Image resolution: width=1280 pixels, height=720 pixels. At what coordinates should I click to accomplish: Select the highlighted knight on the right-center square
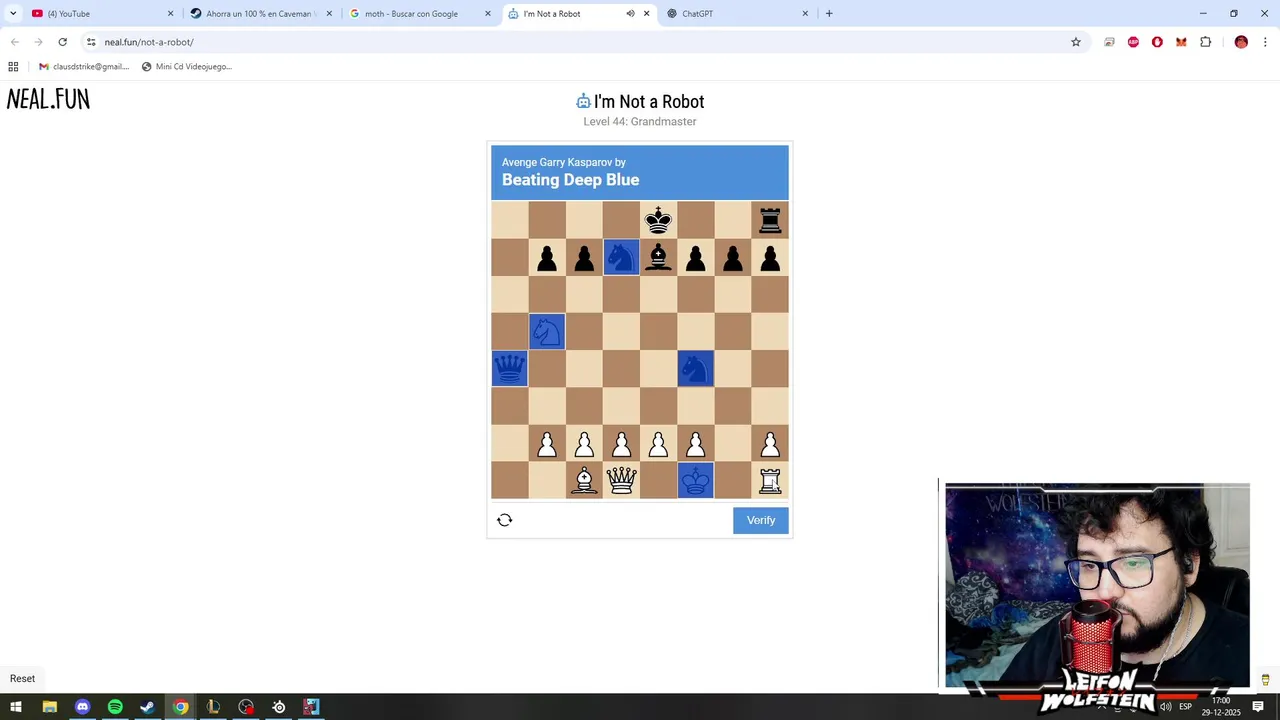[696, 369]
